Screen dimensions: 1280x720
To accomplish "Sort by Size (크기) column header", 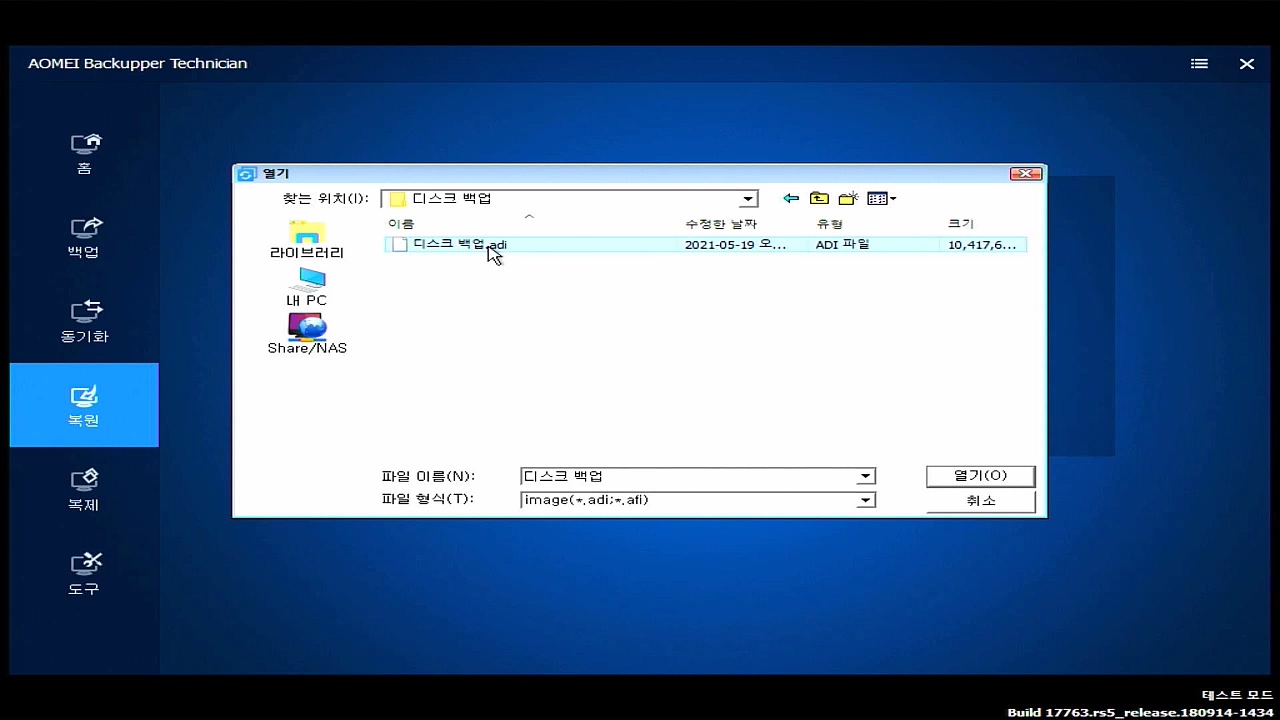I will 961,224.
